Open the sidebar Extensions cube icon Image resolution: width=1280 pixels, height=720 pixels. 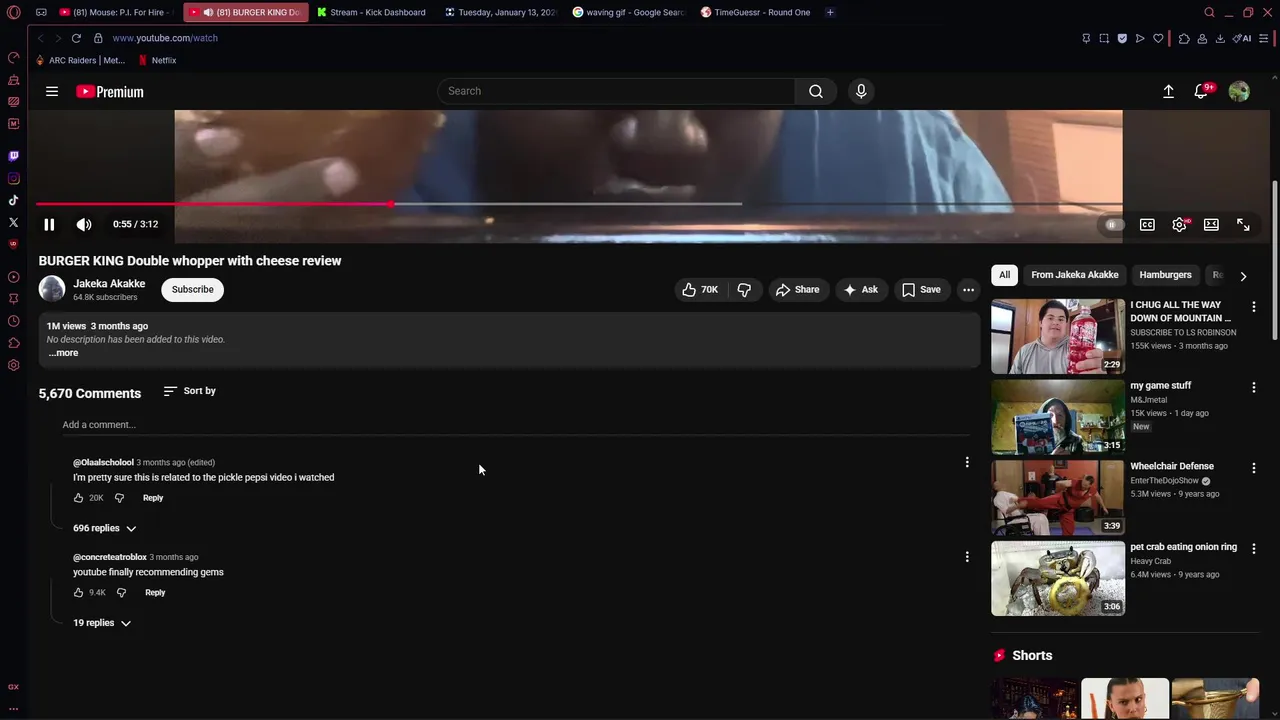click(x=13, y=343)
